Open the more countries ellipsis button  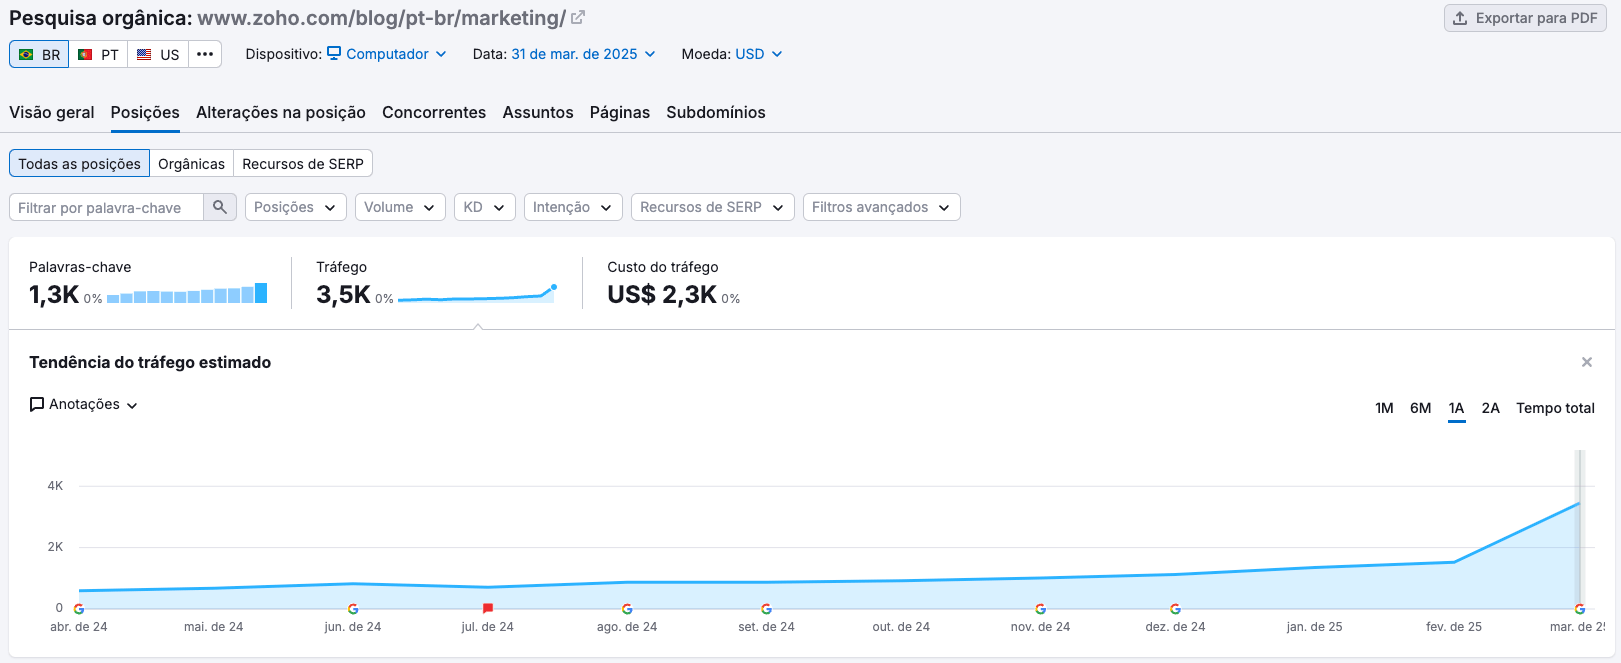point(205,54)
